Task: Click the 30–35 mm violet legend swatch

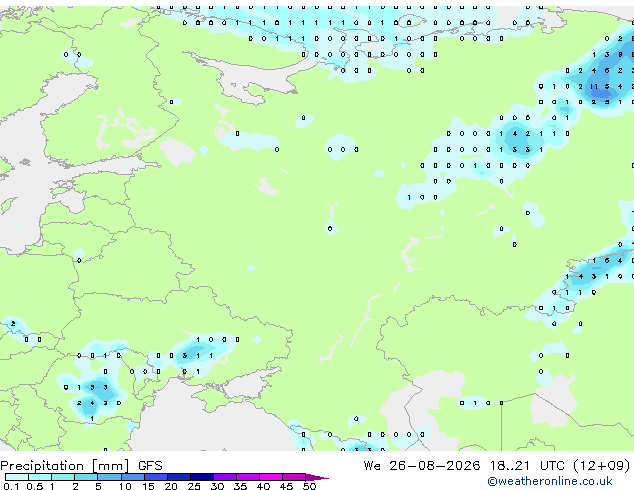Action: click(x=225, y=477)
